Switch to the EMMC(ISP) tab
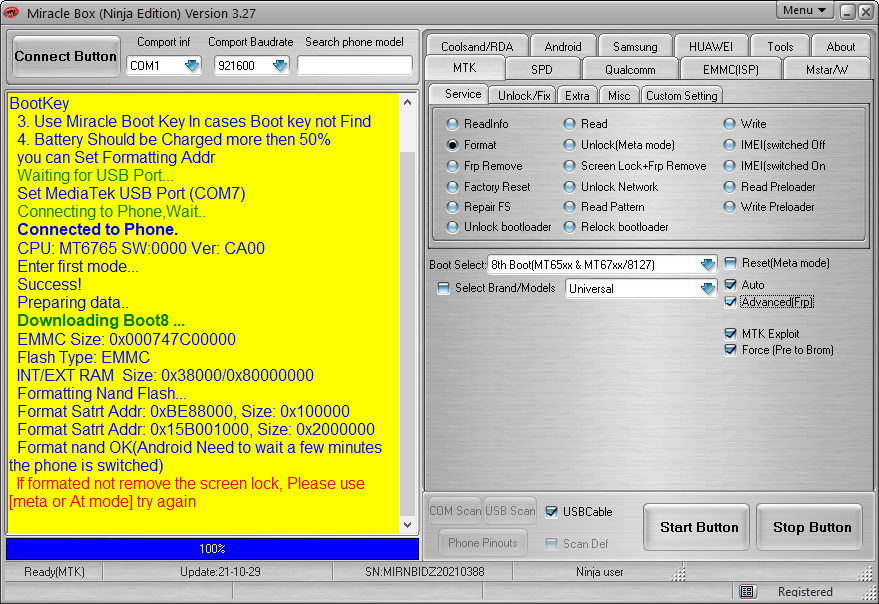The image size is (879, 604). pos(730,70)
